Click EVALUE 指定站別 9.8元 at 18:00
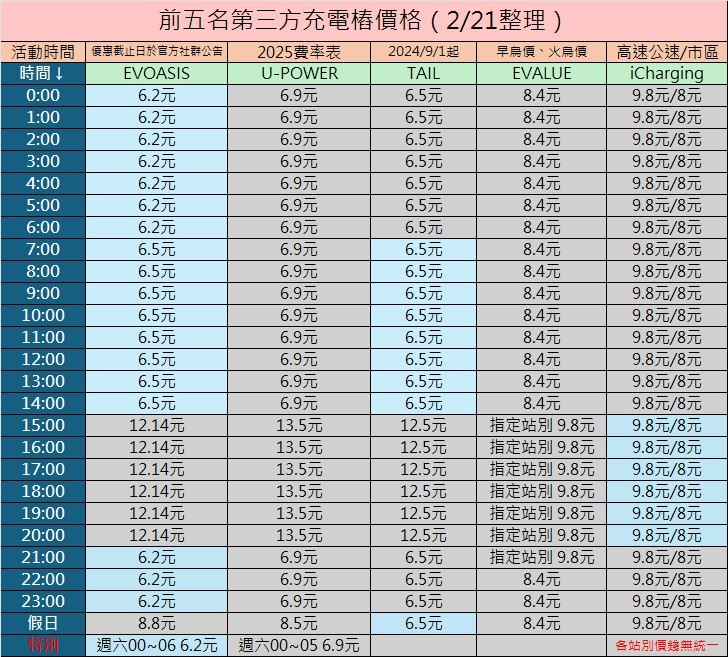Viewport: 728px width, 657px height. (x=541, y=491)
